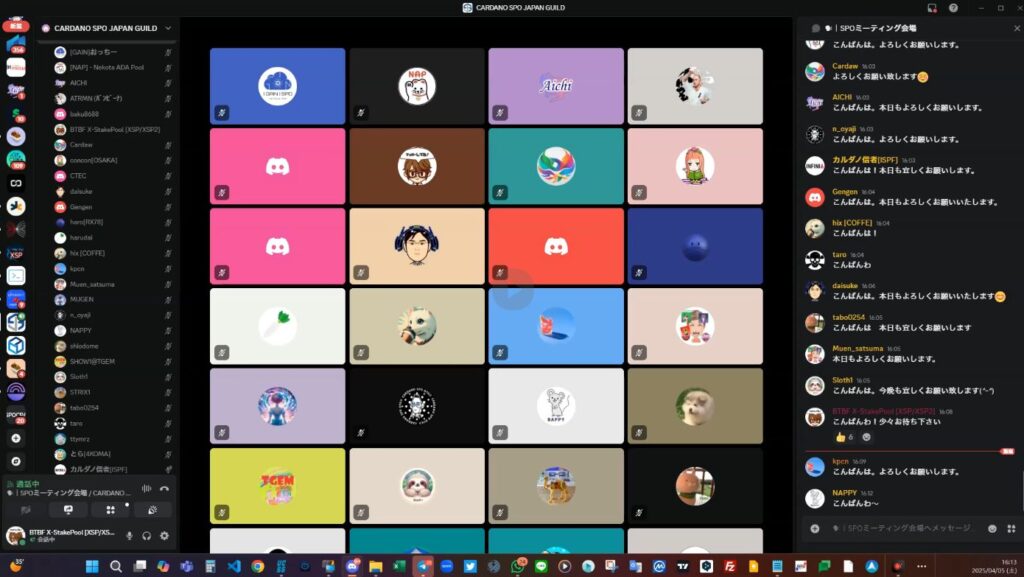Open the discover servers compass icon
1024x577 pixels.
click(16, 461)
